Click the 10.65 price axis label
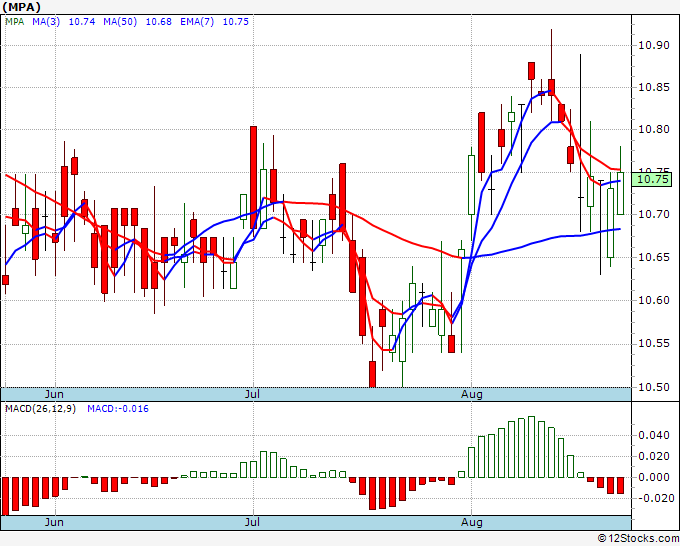 pyautogui.click(x=654, y=258)
